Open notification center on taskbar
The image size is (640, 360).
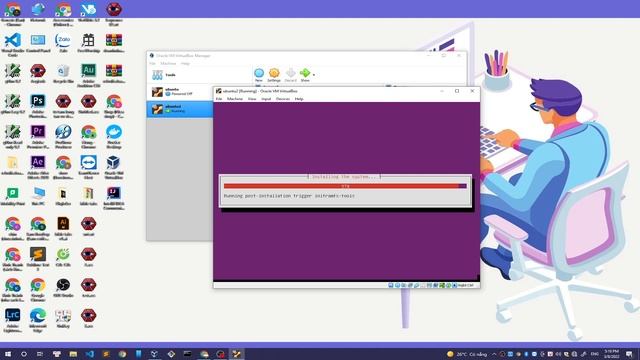pos(629,354)
